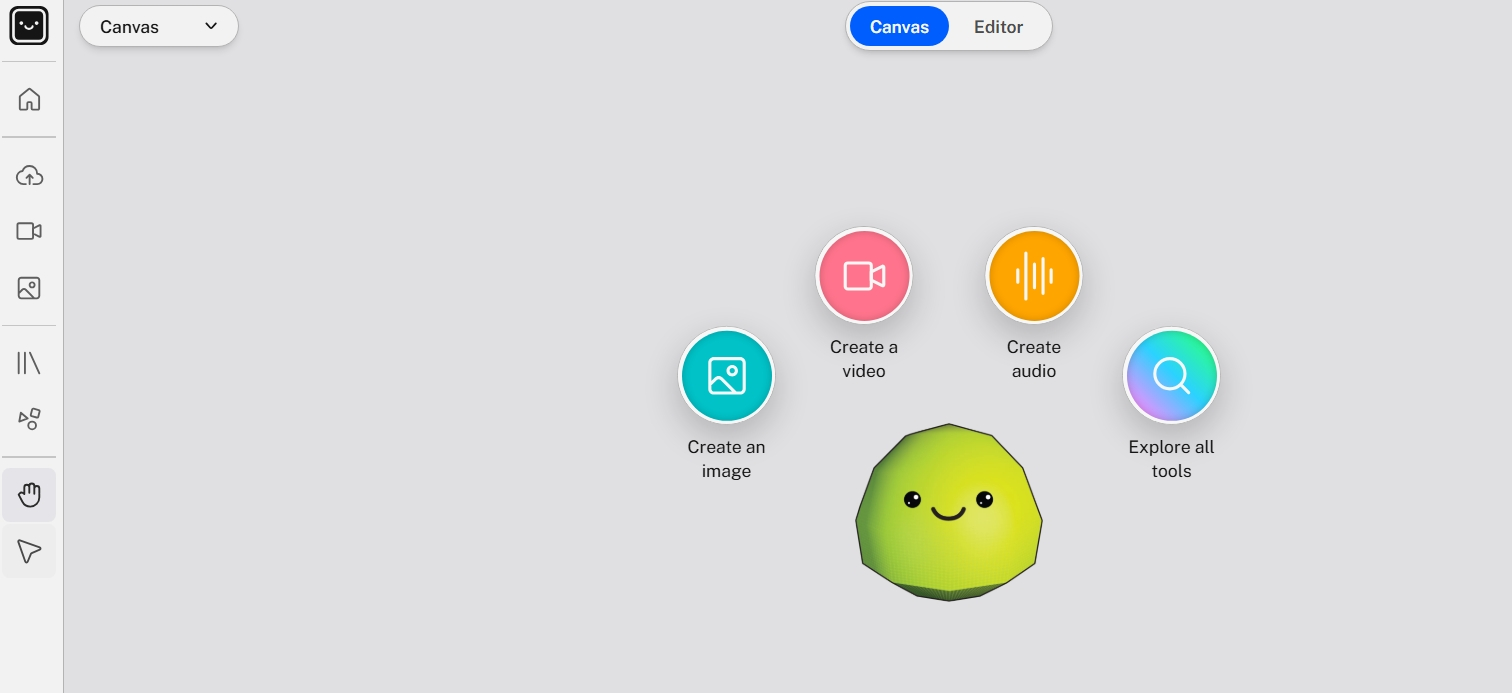Click the orange Create audio circle
Image resolution: width=1512 pixels, height=693 pixels.
click(x=1033, y=276)
